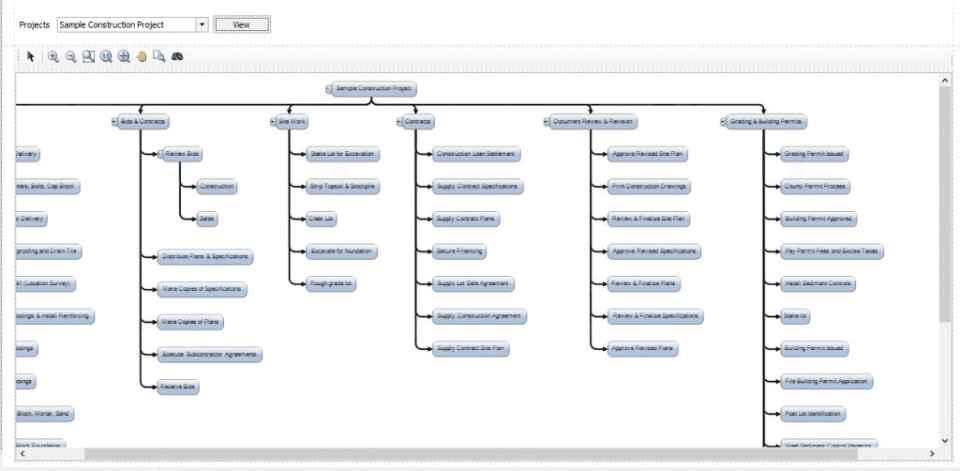Choose the hand pan tool

coord(142,57)
